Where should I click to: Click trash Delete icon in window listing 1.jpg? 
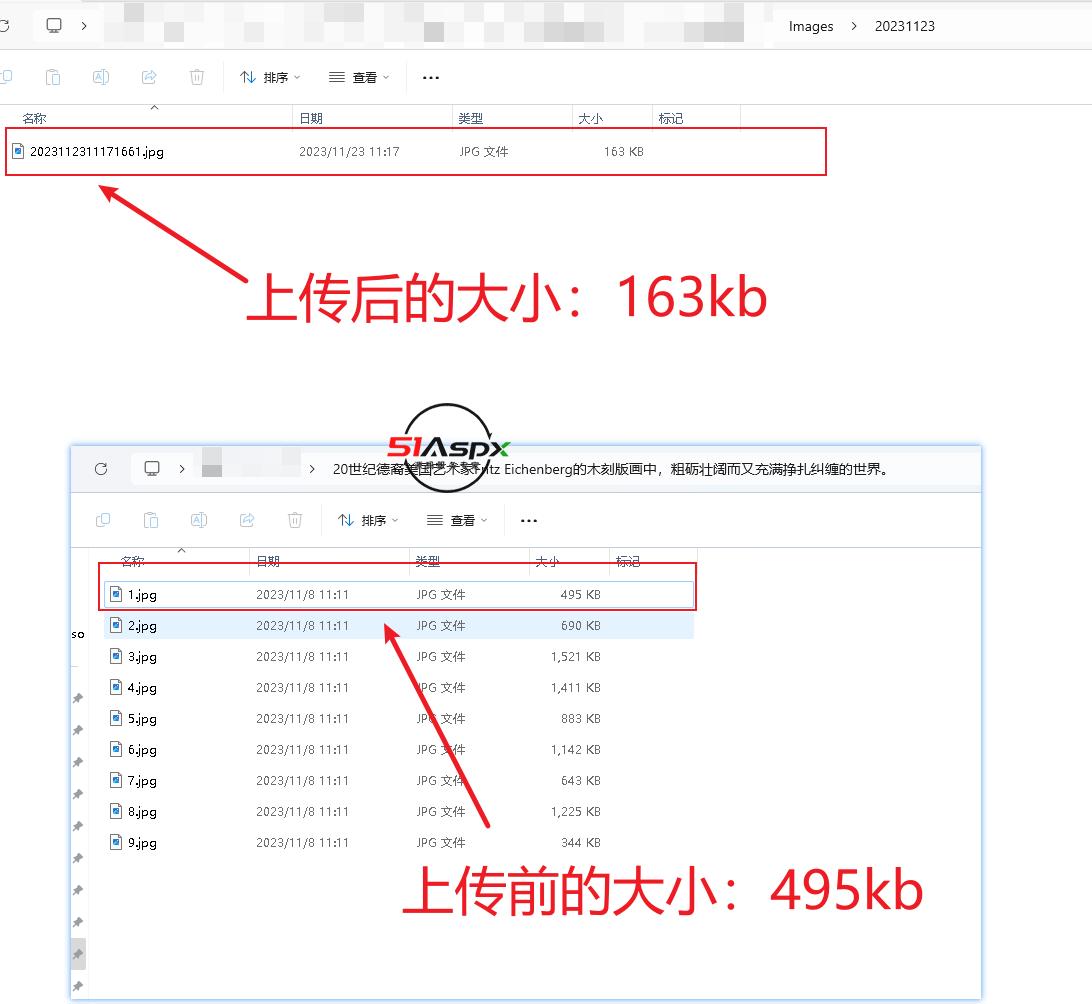[x=295, y=520]
